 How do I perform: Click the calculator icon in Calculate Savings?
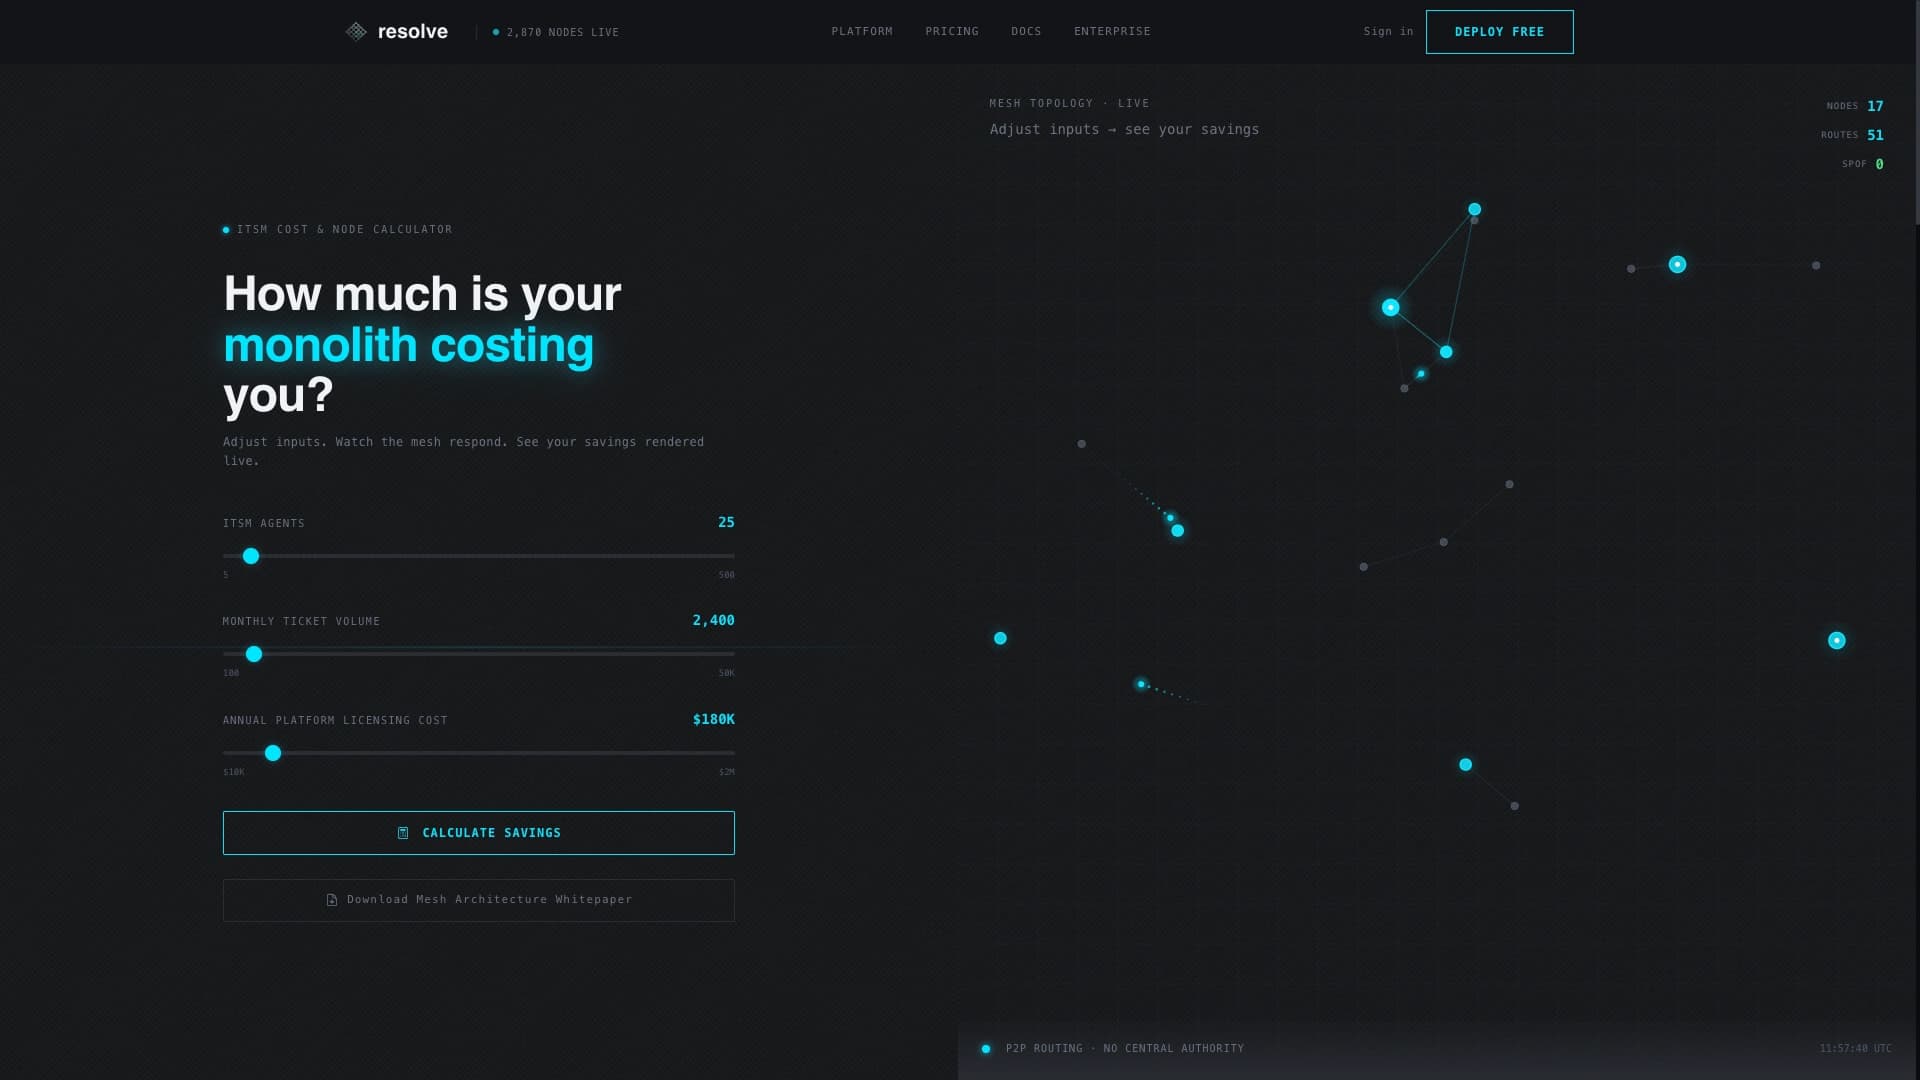[x=403, y=833]
